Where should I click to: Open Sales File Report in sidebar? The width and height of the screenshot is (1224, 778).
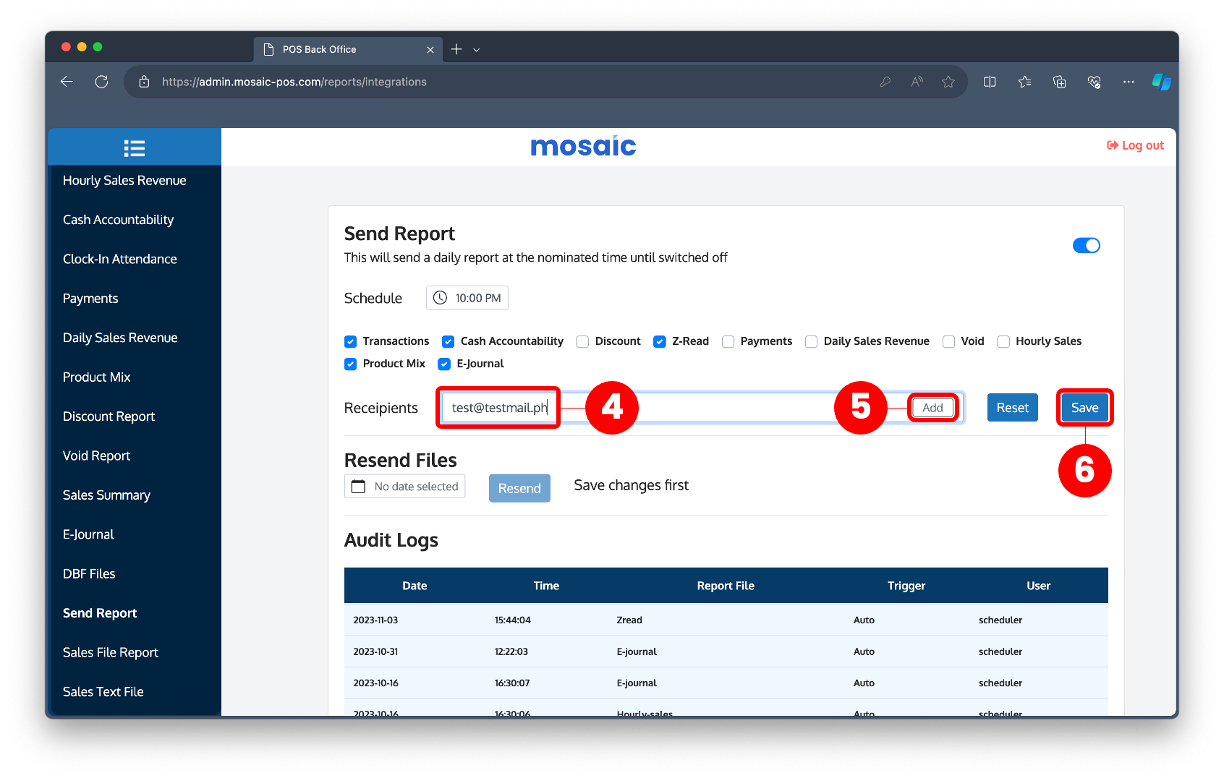coord(110,652)
